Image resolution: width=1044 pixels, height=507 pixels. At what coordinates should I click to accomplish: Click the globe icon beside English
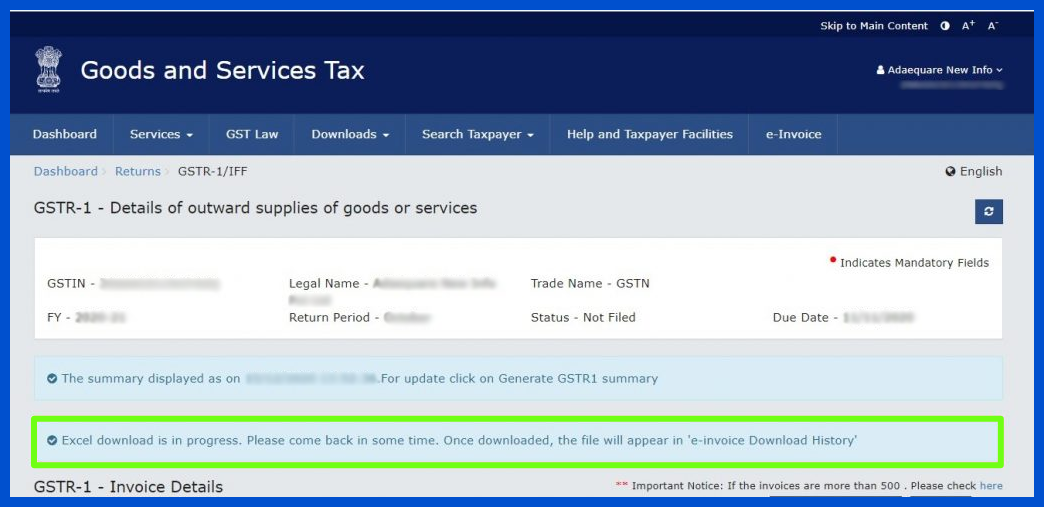click(x=950, y=171)
